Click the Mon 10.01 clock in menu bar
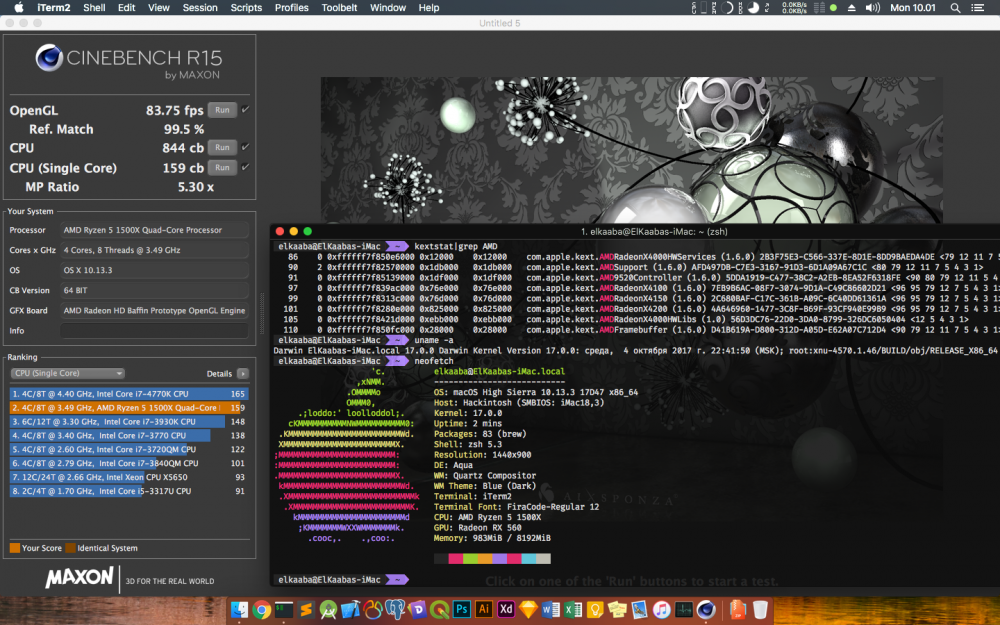The height and width of the screenshot is (625, 1000). 913,8
